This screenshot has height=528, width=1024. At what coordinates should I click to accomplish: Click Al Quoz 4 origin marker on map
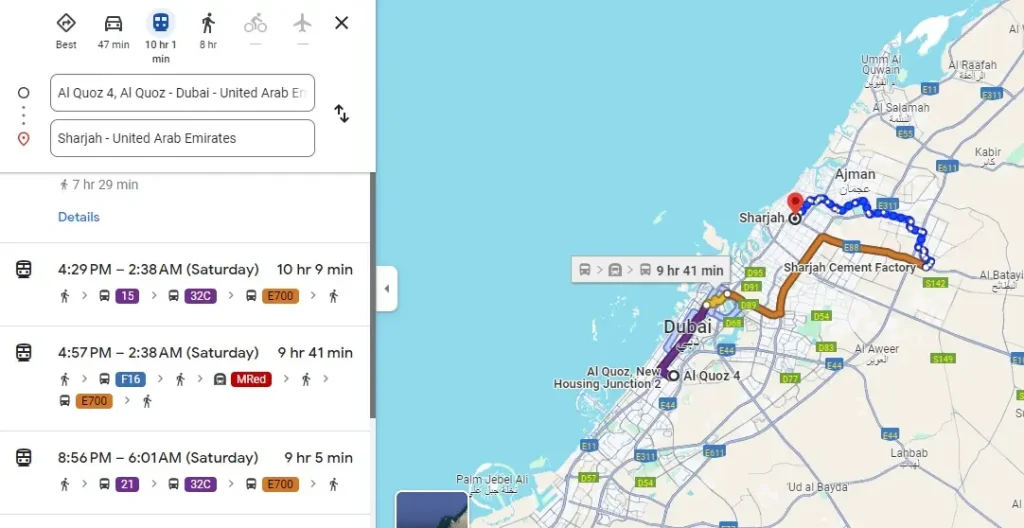coord(673,376)
